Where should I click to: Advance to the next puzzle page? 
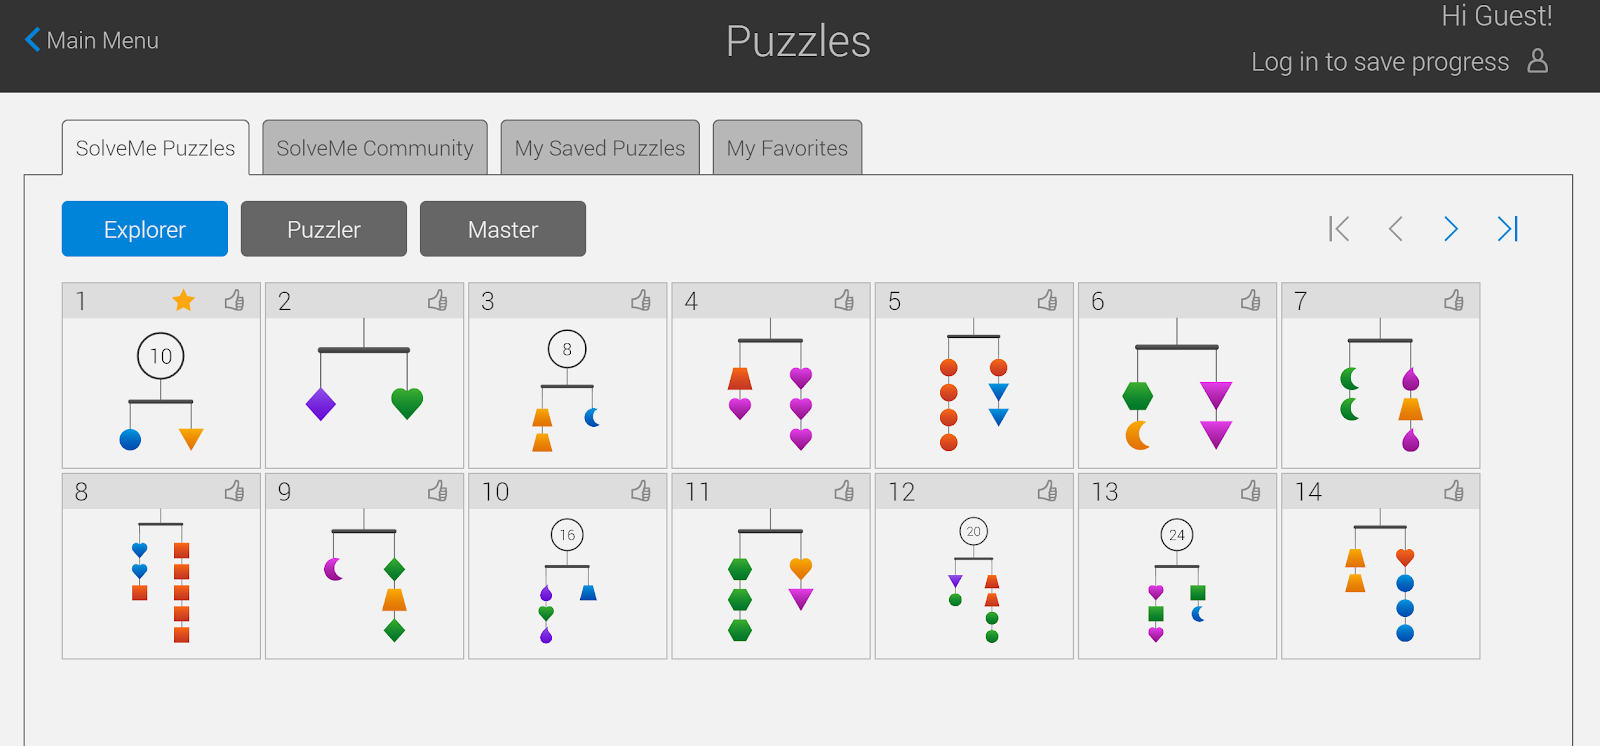[x=1451, y=229]
